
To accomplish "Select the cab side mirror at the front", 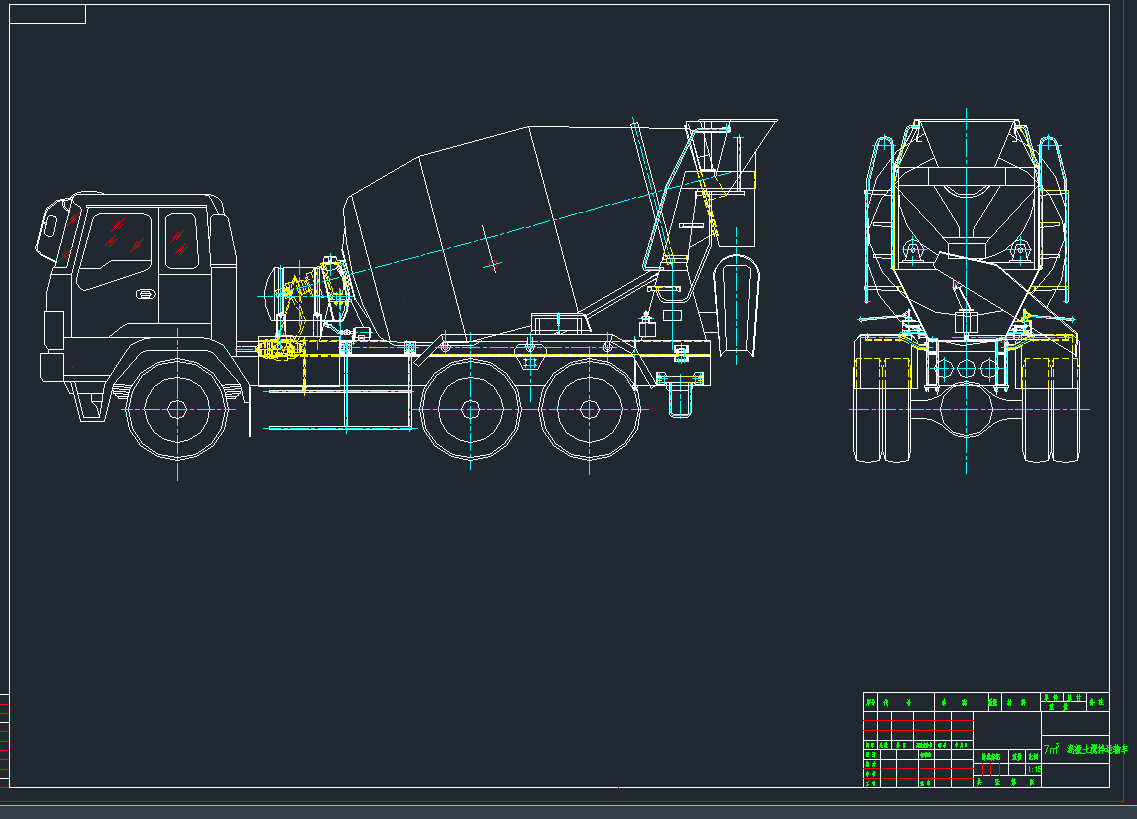I will [x=47, y=232].
